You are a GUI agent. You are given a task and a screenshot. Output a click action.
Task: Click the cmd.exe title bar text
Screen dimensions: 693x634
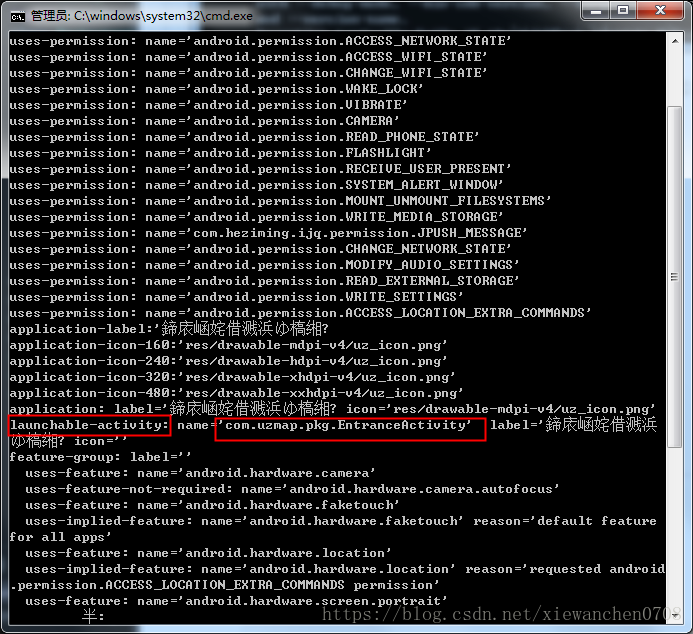[142, 16]
